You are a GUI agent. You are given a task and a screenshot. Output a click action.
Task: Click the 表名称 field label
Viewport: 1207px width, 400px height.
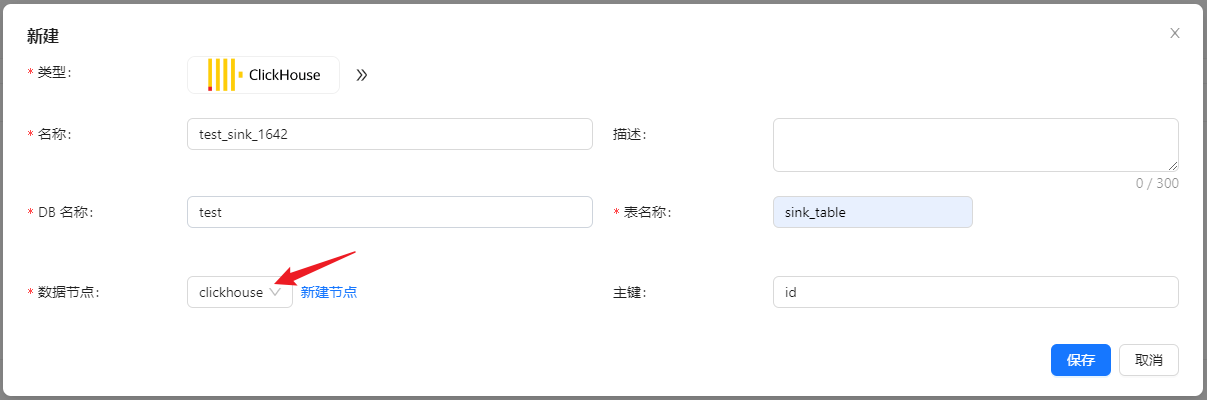coord(645,212)
